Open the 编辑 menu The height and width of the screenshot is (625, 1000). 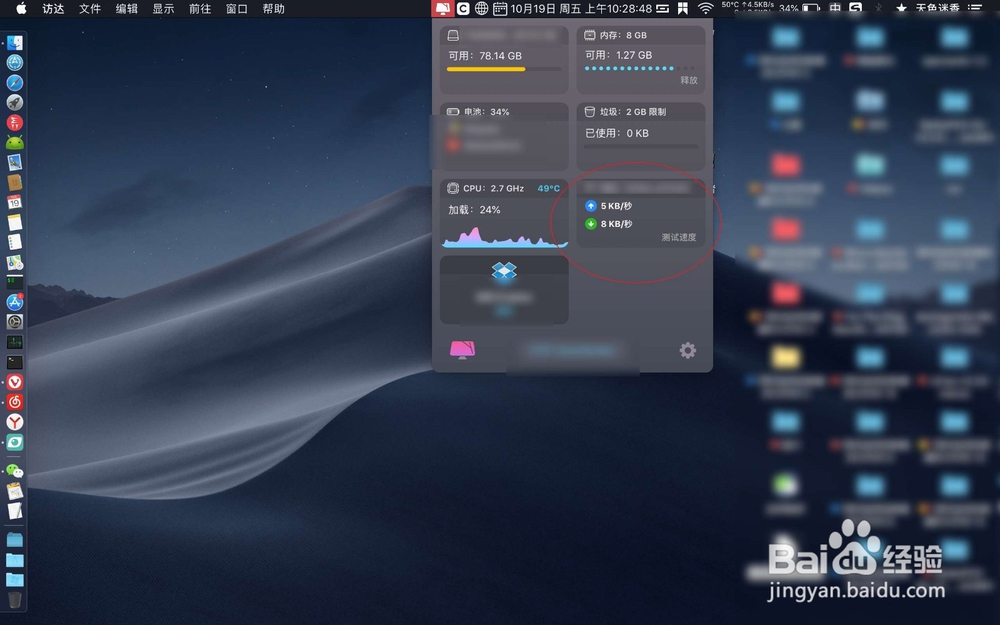click(126, 9)
